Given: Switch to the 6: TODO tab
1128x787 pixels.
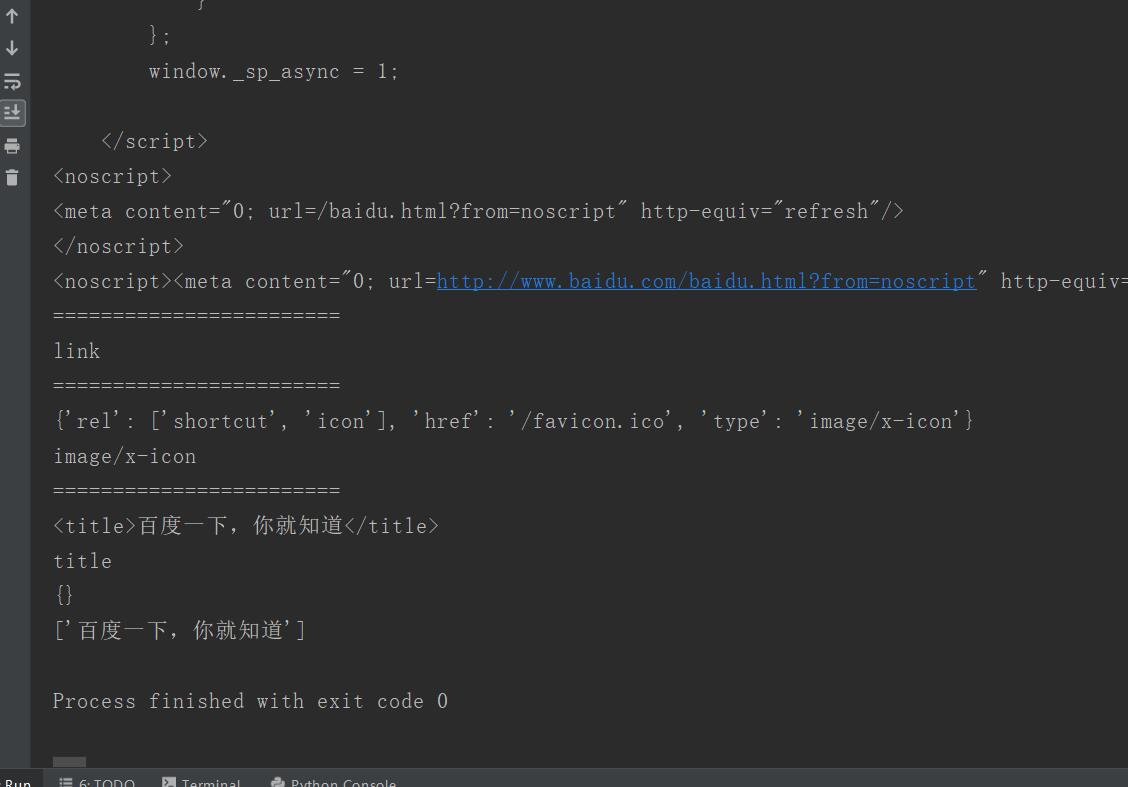Looking at the screenshot, I should [97, 782].
